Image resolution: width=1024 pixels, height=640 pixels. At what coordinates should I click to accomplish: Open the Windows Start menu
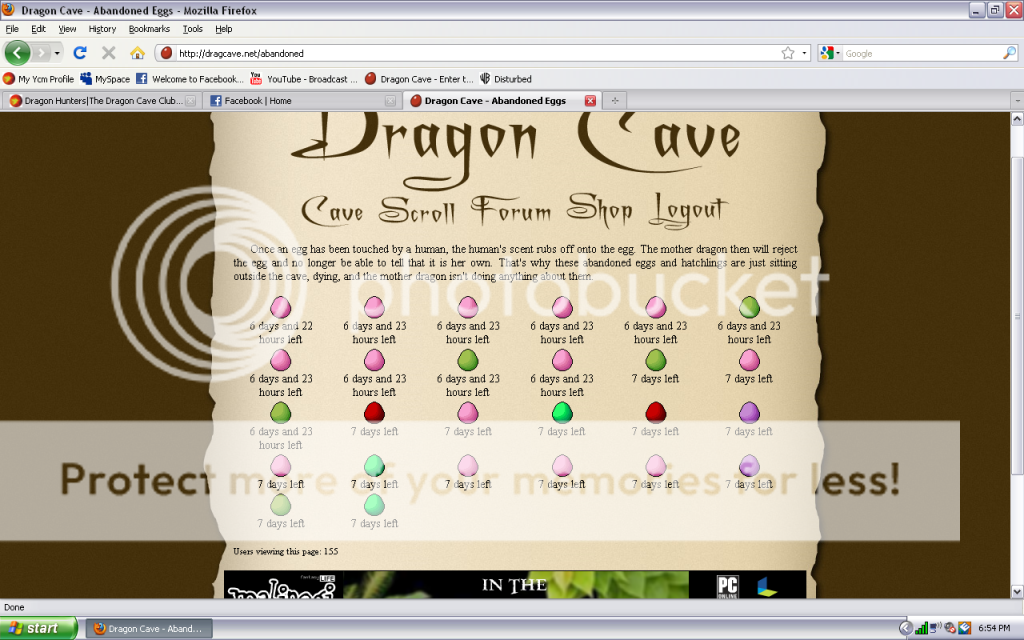point(38,628)
